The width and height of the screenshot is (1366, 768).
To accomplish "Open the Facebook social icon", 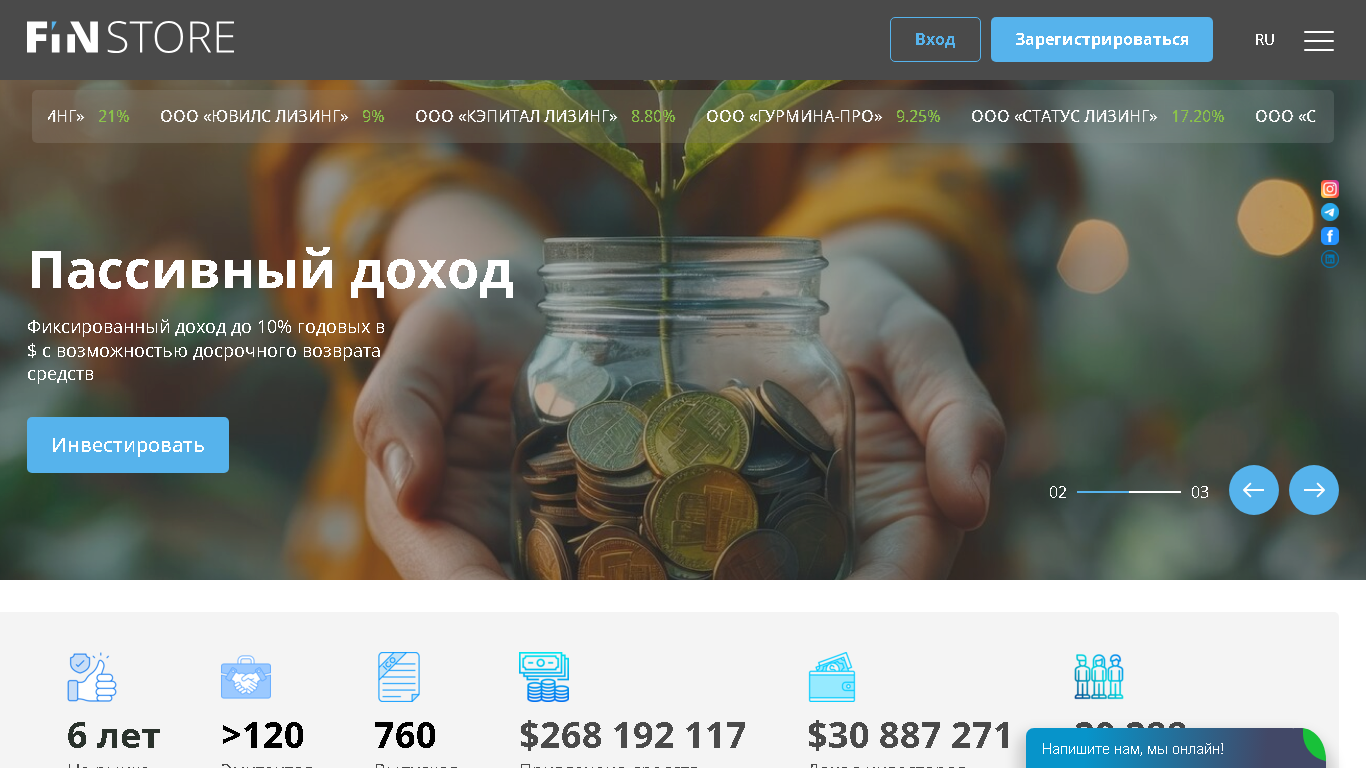I will (x=1330, y=236).
